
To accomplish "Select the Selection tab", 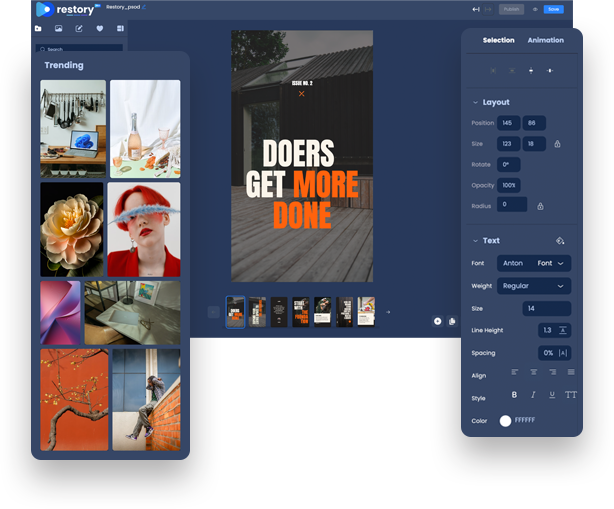I will [498, 41].
